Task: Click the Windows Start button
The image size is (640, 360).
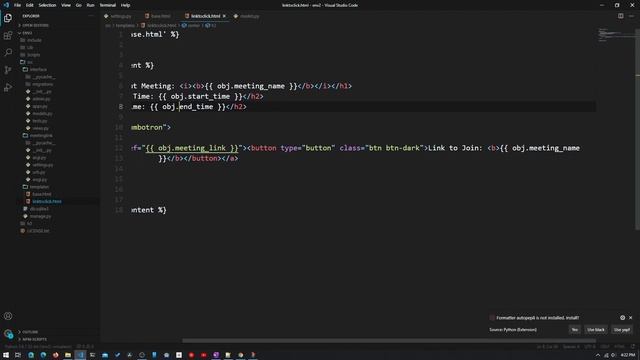Action: 6,355
